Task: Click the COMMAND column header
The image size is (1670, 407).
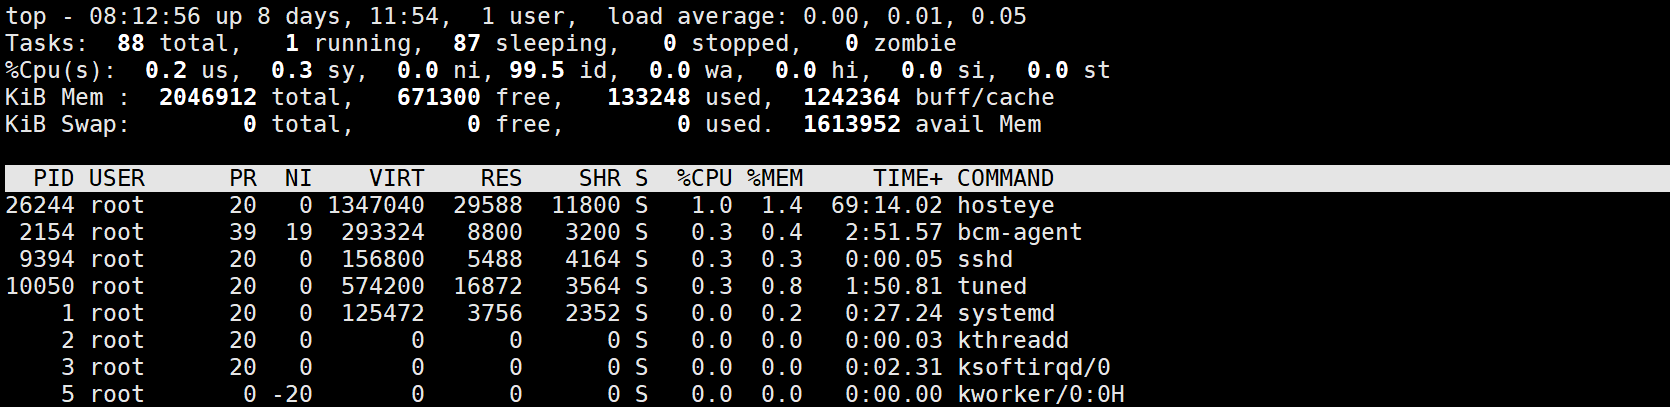Action: pos(1006,179)
